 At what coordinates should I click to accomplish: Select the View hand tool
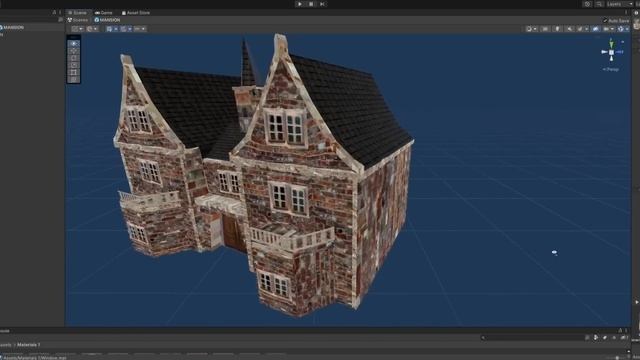click(73, 44)
